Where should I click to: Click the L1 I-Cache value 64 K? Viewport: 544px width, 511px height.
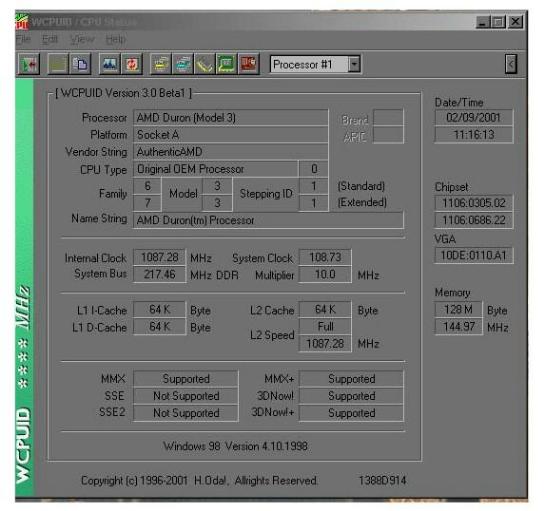[160, 309]
